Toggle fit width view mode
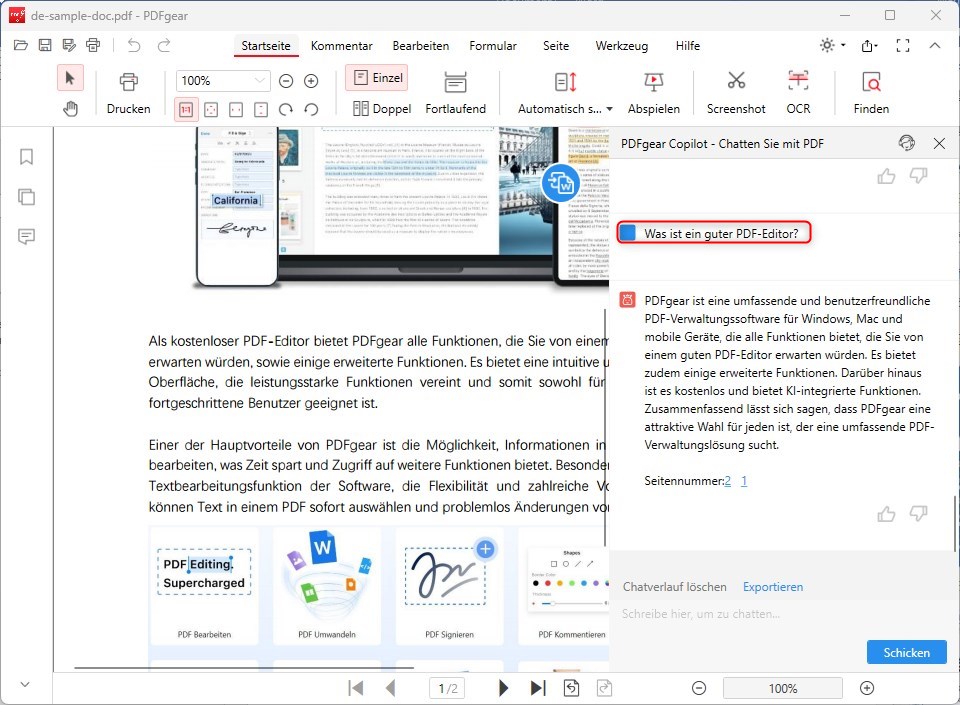The height and width of the screenshot is (705, 960). 236,110
